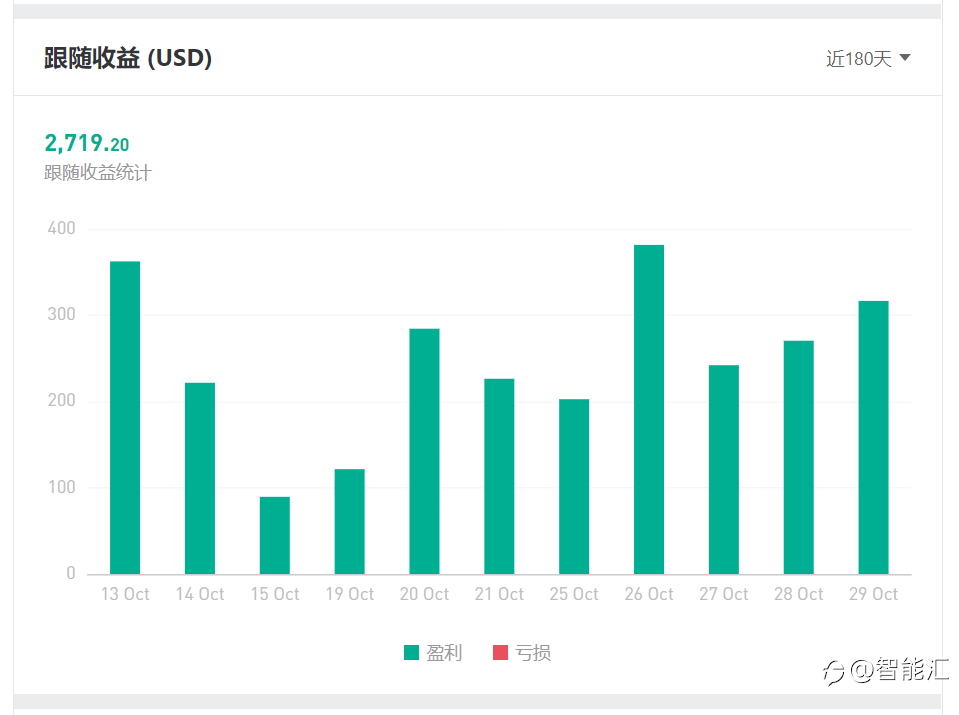Viewport: 959px width, 715px height.
Task: Select the 13 Oct profit bar
Action: click(x=125, y=418)
